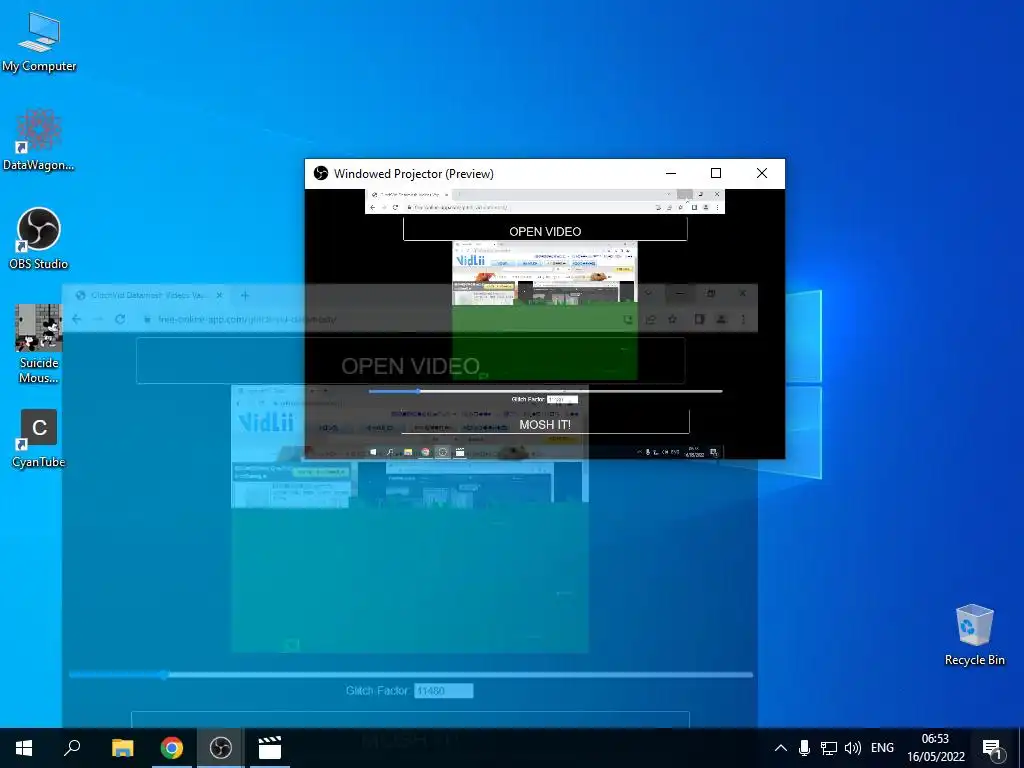Image resolution: width=1024 pixels, height=768 pixels.
Task: Switch to Chrome in the taskbar
Action: 171,748
